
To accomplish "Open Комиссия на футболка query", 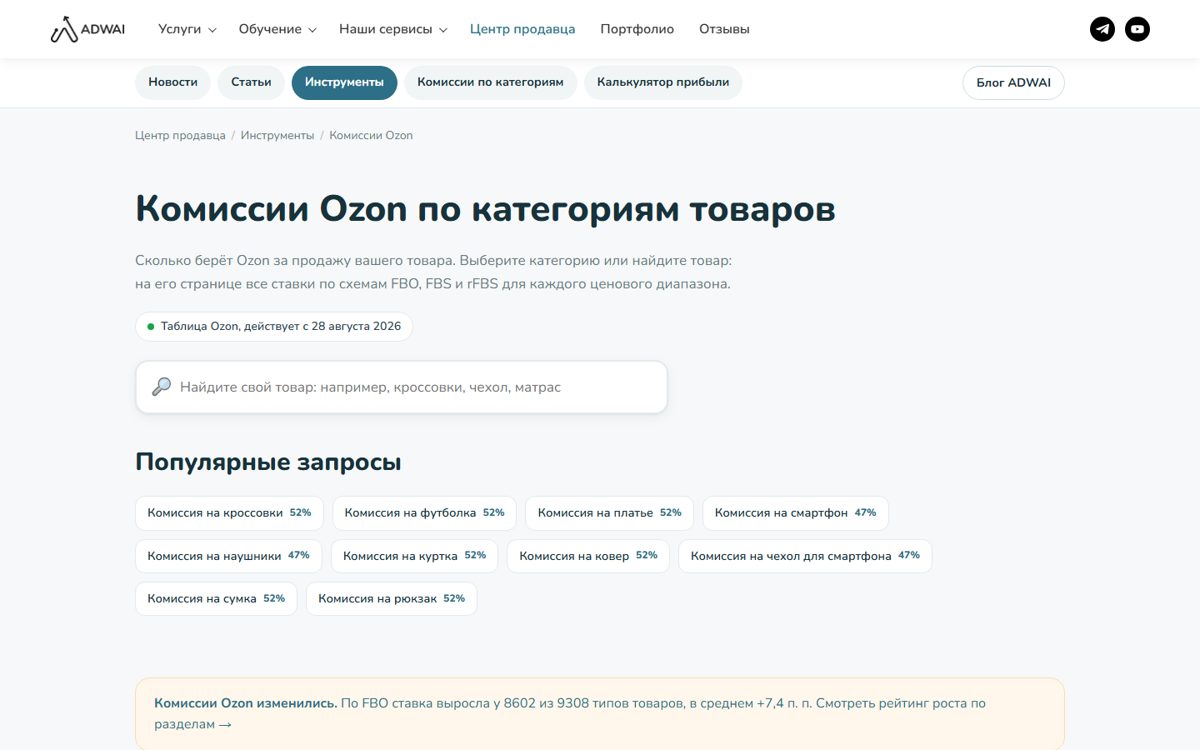I will 424,513.
